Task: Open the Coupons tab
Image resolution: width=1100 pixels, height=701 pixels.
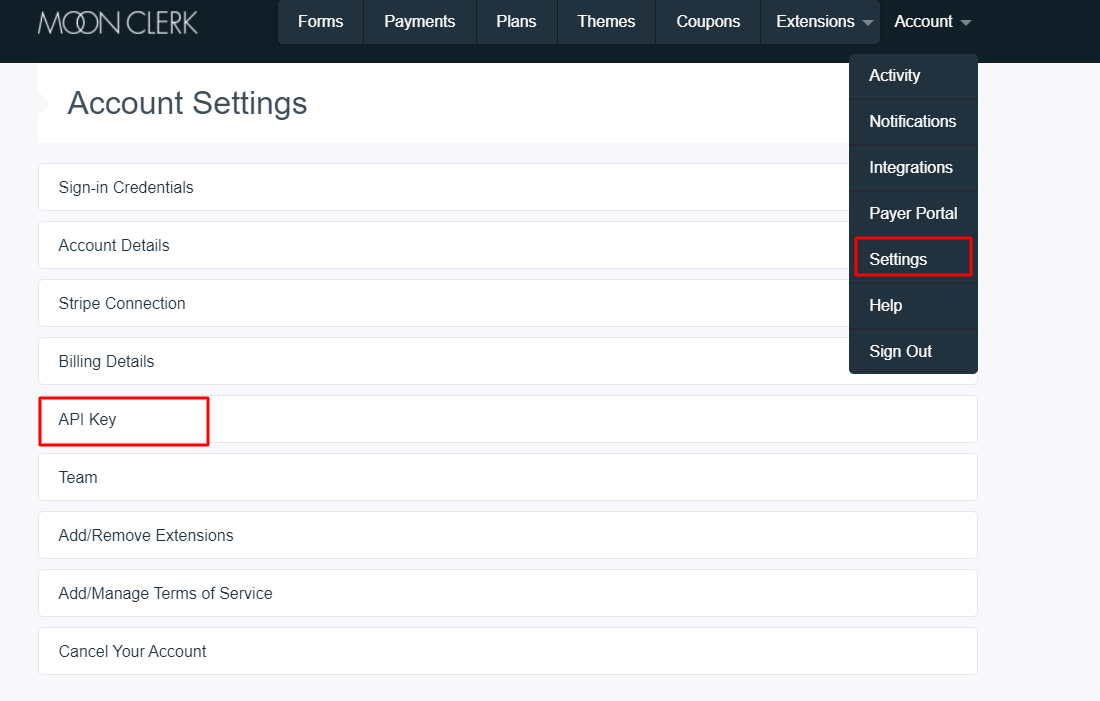Action: [708, 22]
